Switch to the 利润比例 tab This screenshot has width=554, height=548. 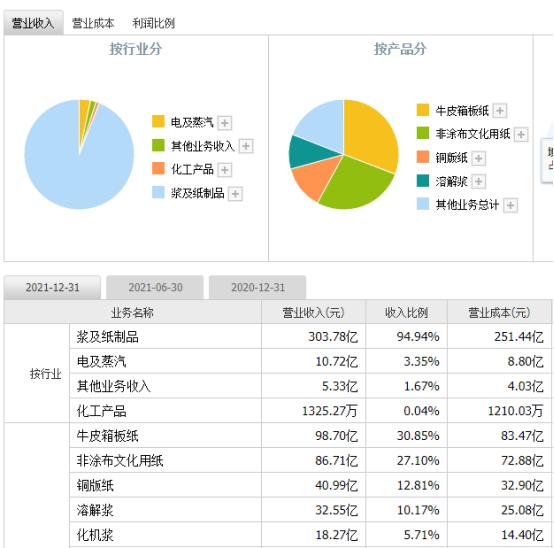pos(153,23)
